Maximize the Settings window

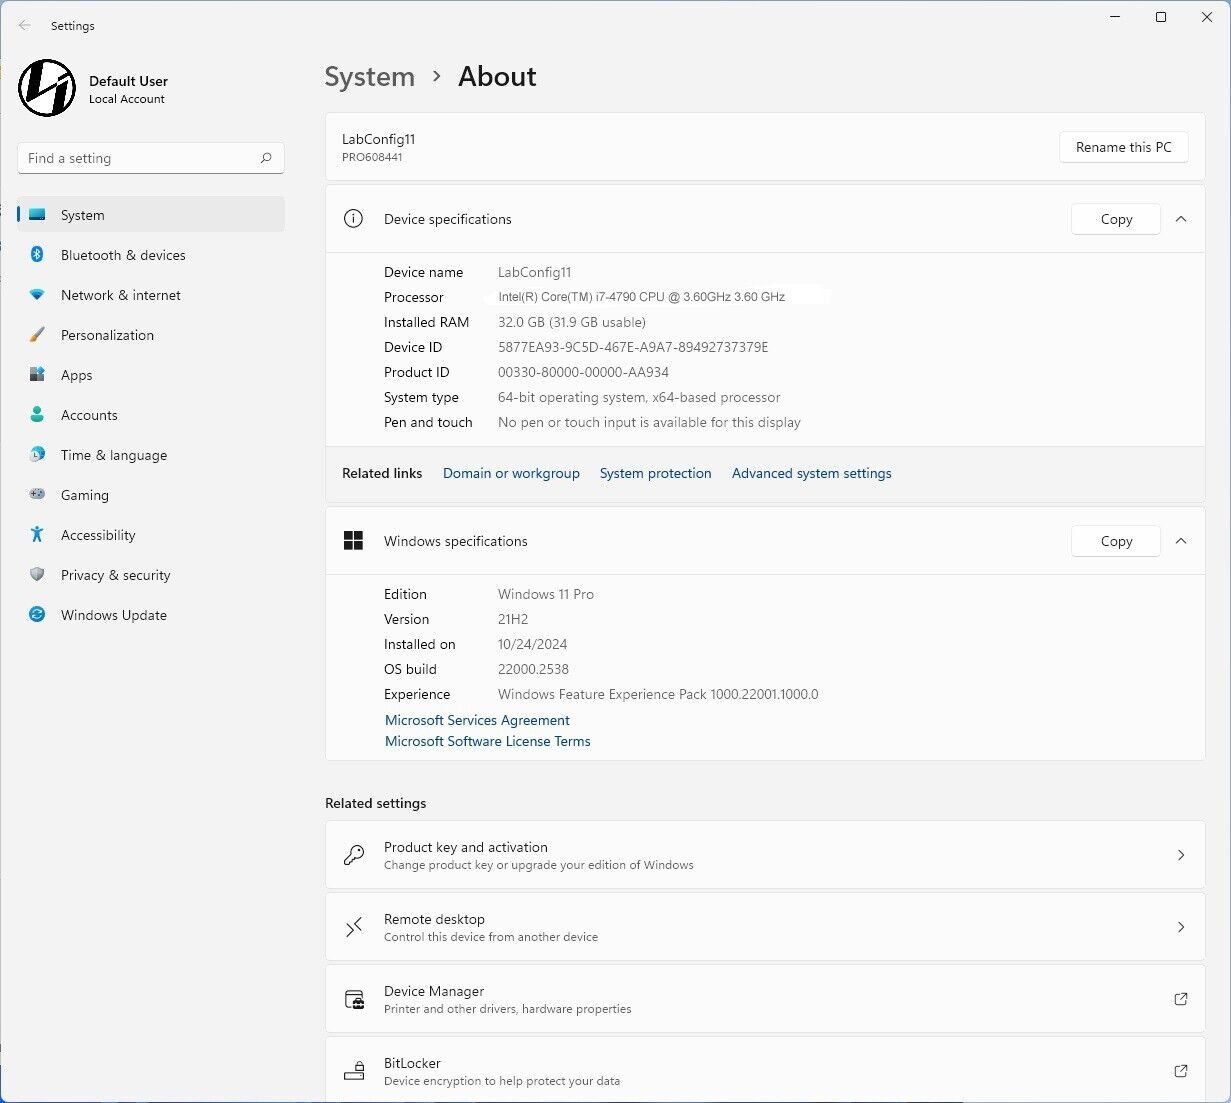tap(1161, 17)
